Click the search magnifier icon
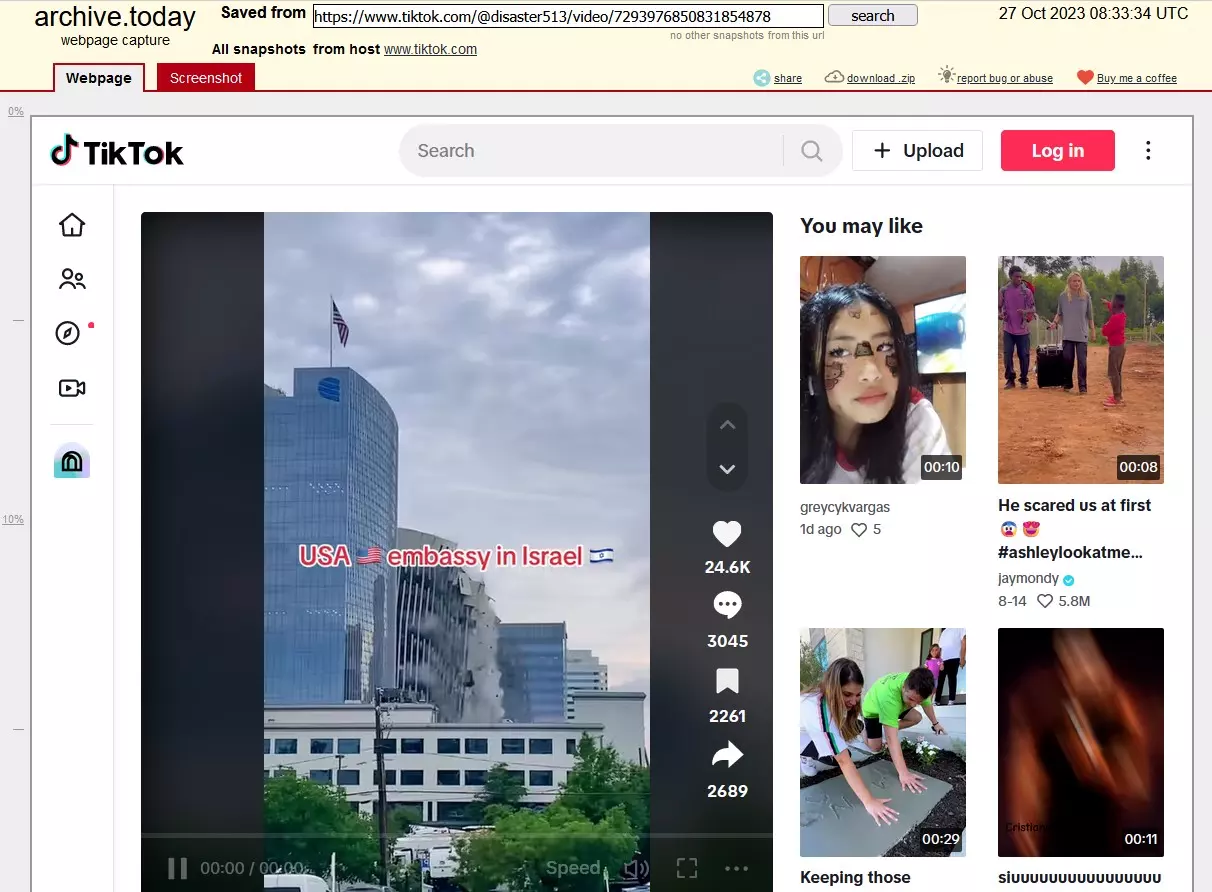 click(812, 151)
